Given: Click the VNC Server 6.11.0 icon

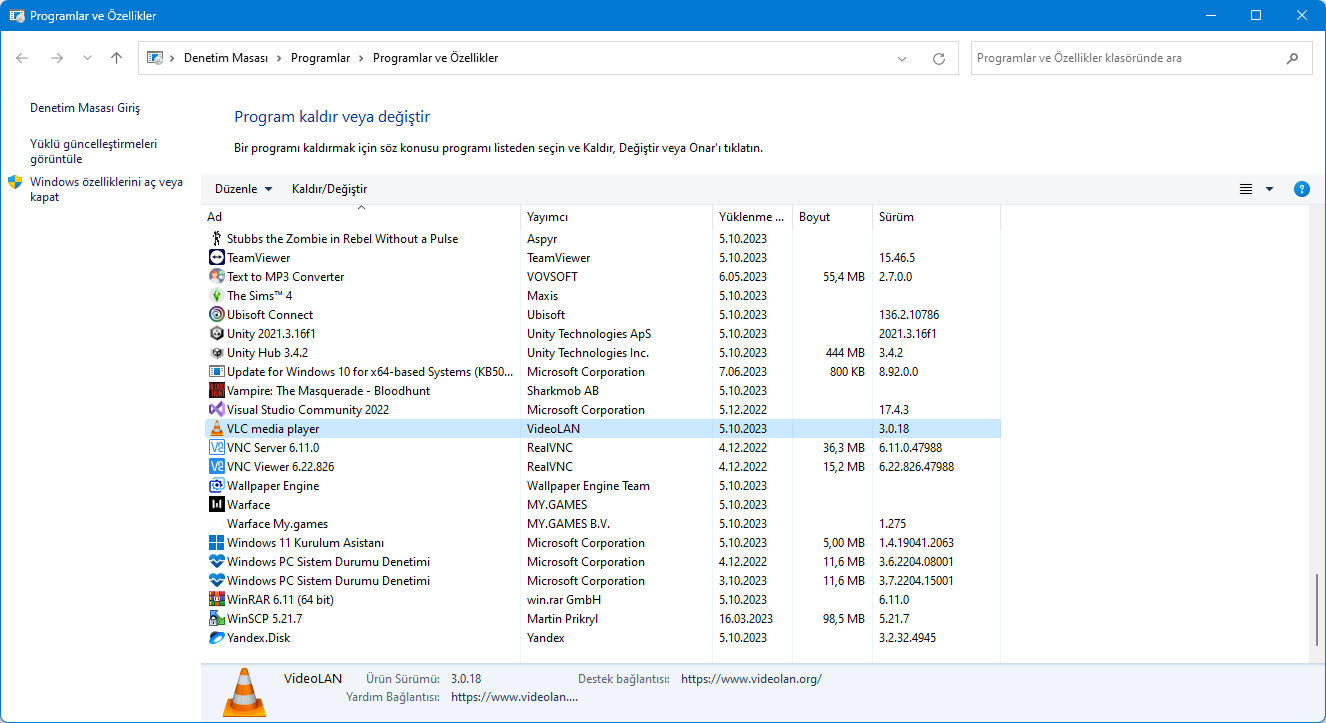Looking at the screenshot, I should tap(216, 448).
